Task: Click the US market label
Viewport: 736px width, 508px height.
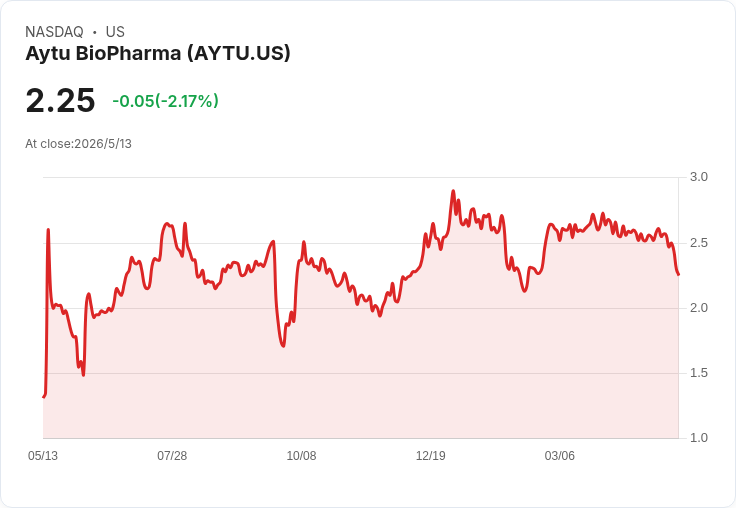Action: pyautogui.click(x=115, y=32)
